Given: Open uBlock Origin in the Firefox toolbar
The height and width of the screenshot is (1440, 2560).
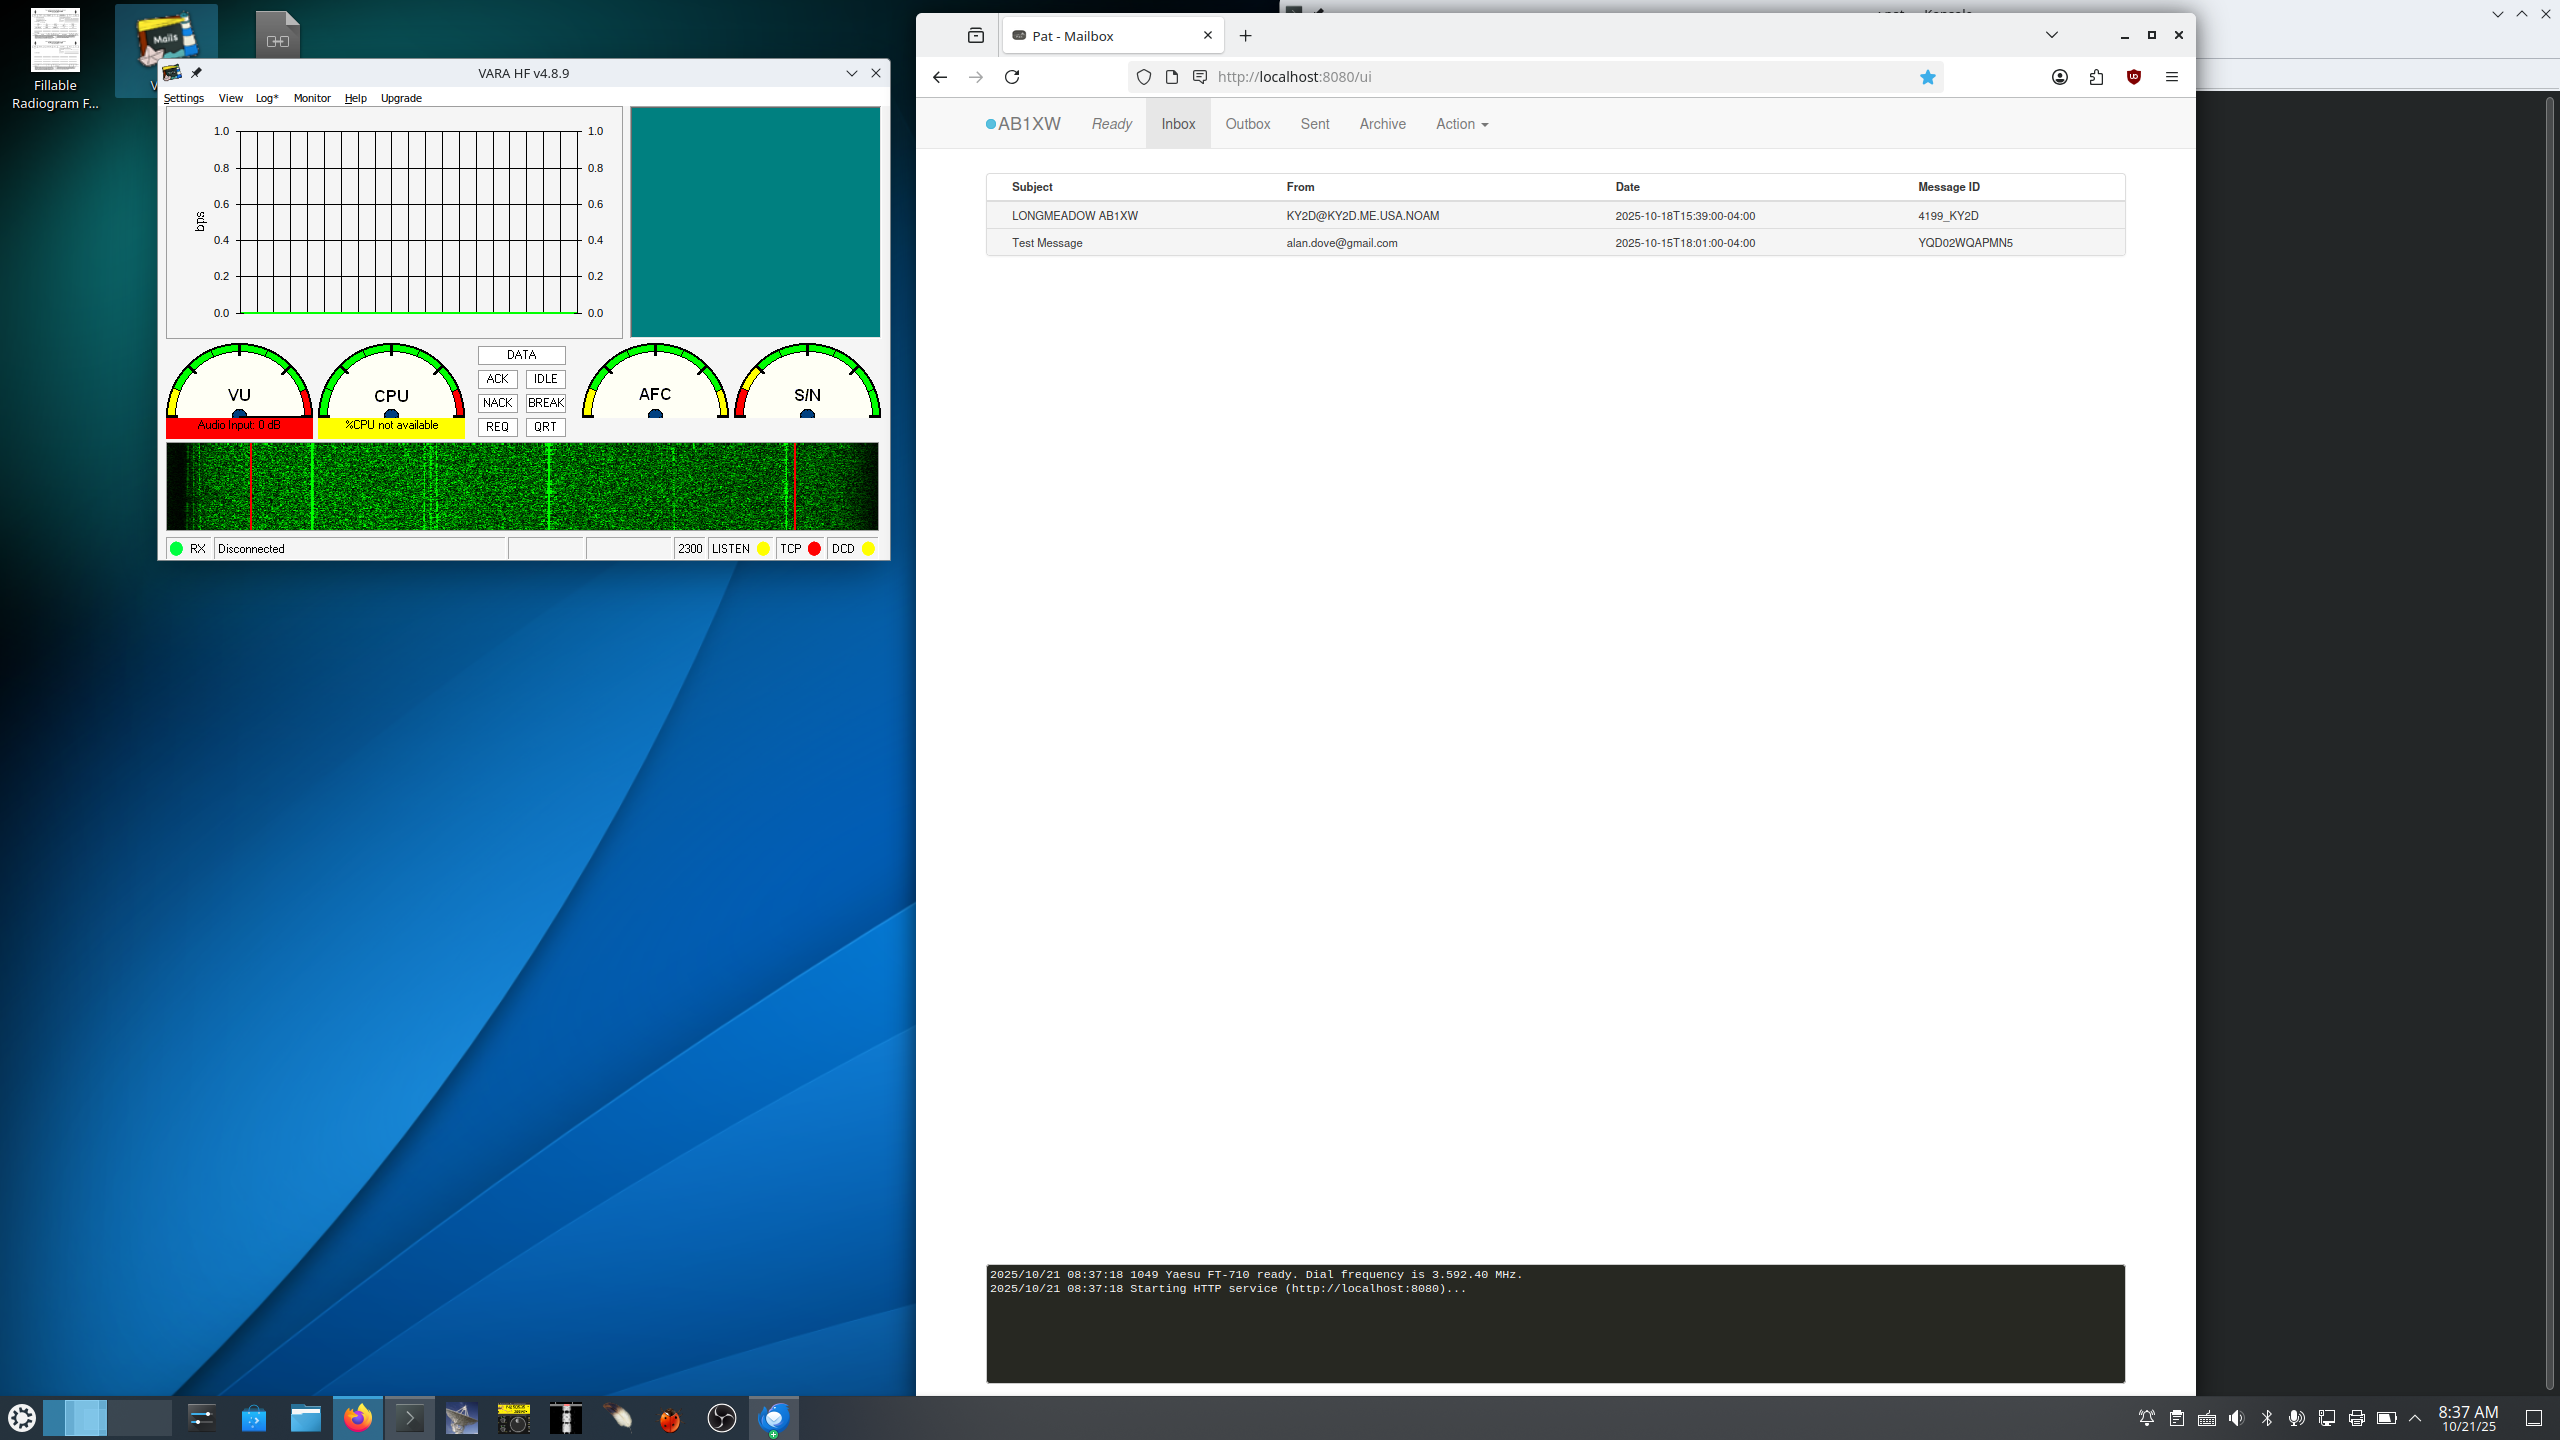Looking at the screenshot, I should point(2134,77).
